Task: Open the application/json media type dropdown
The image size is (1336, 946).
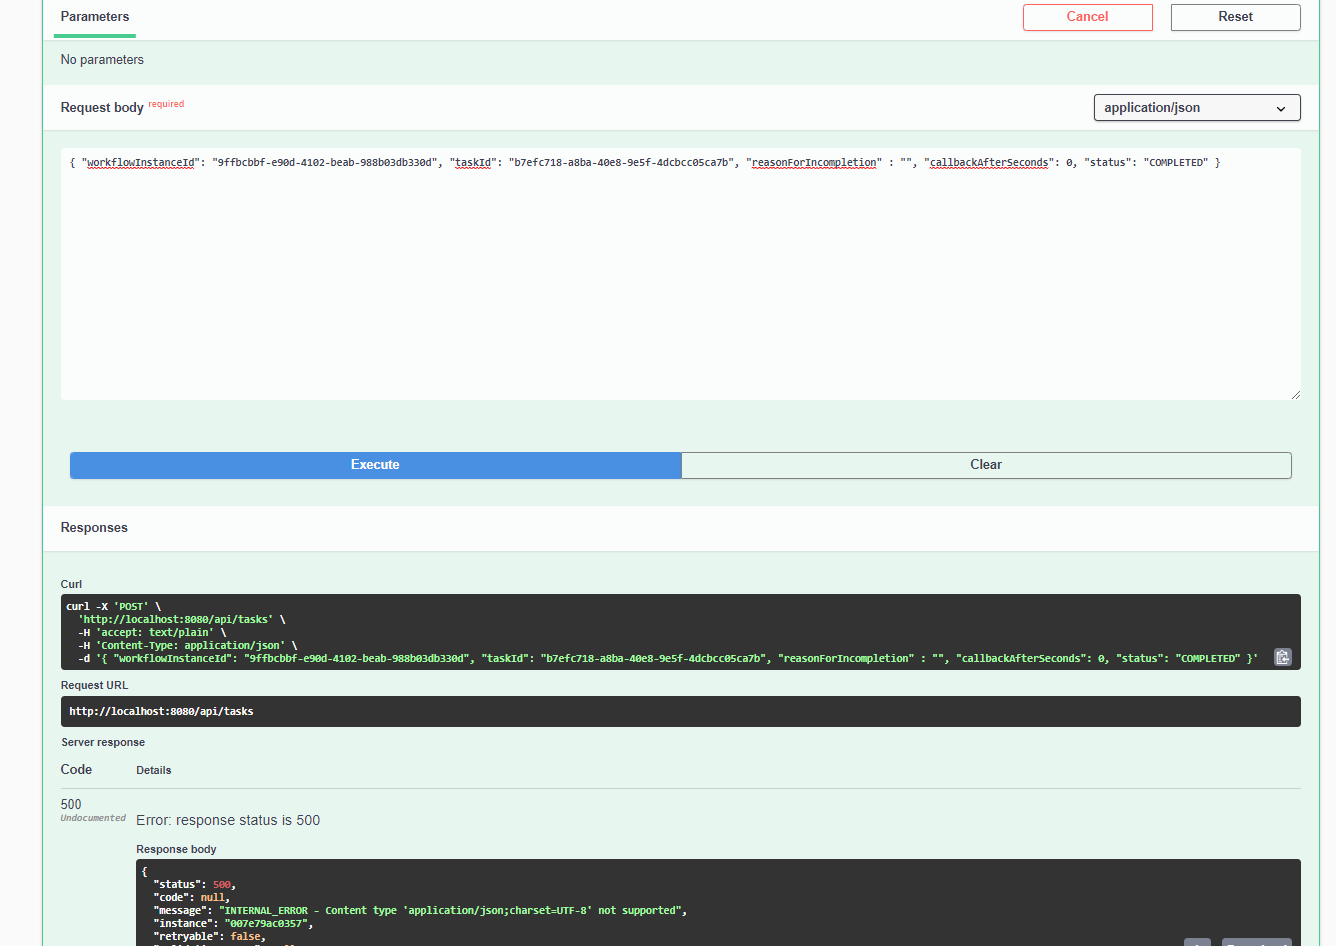Action: click(1196, 107)
